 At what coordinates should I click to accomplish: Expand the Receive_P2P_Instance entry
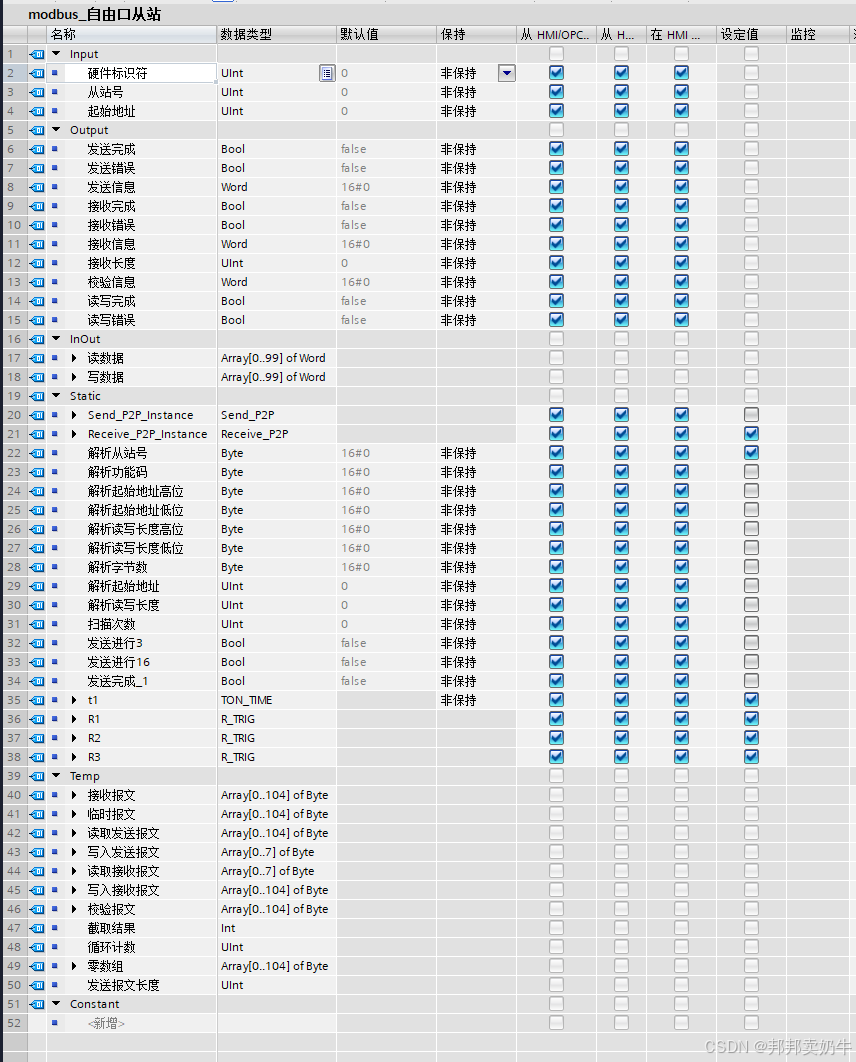point(74,434)
